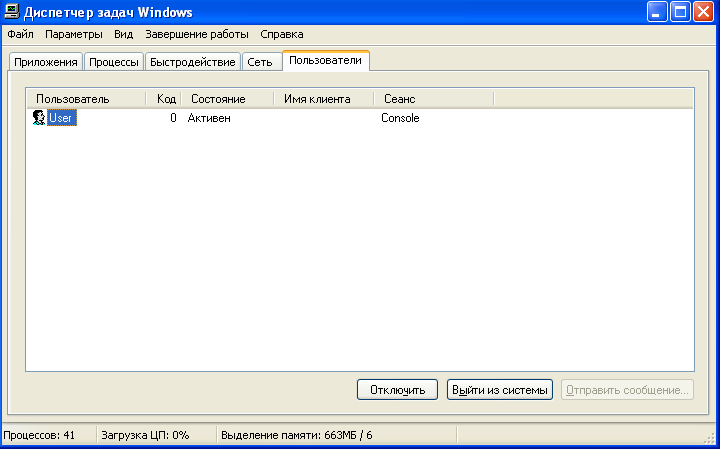Open the Файл menu

pos(20,34)
